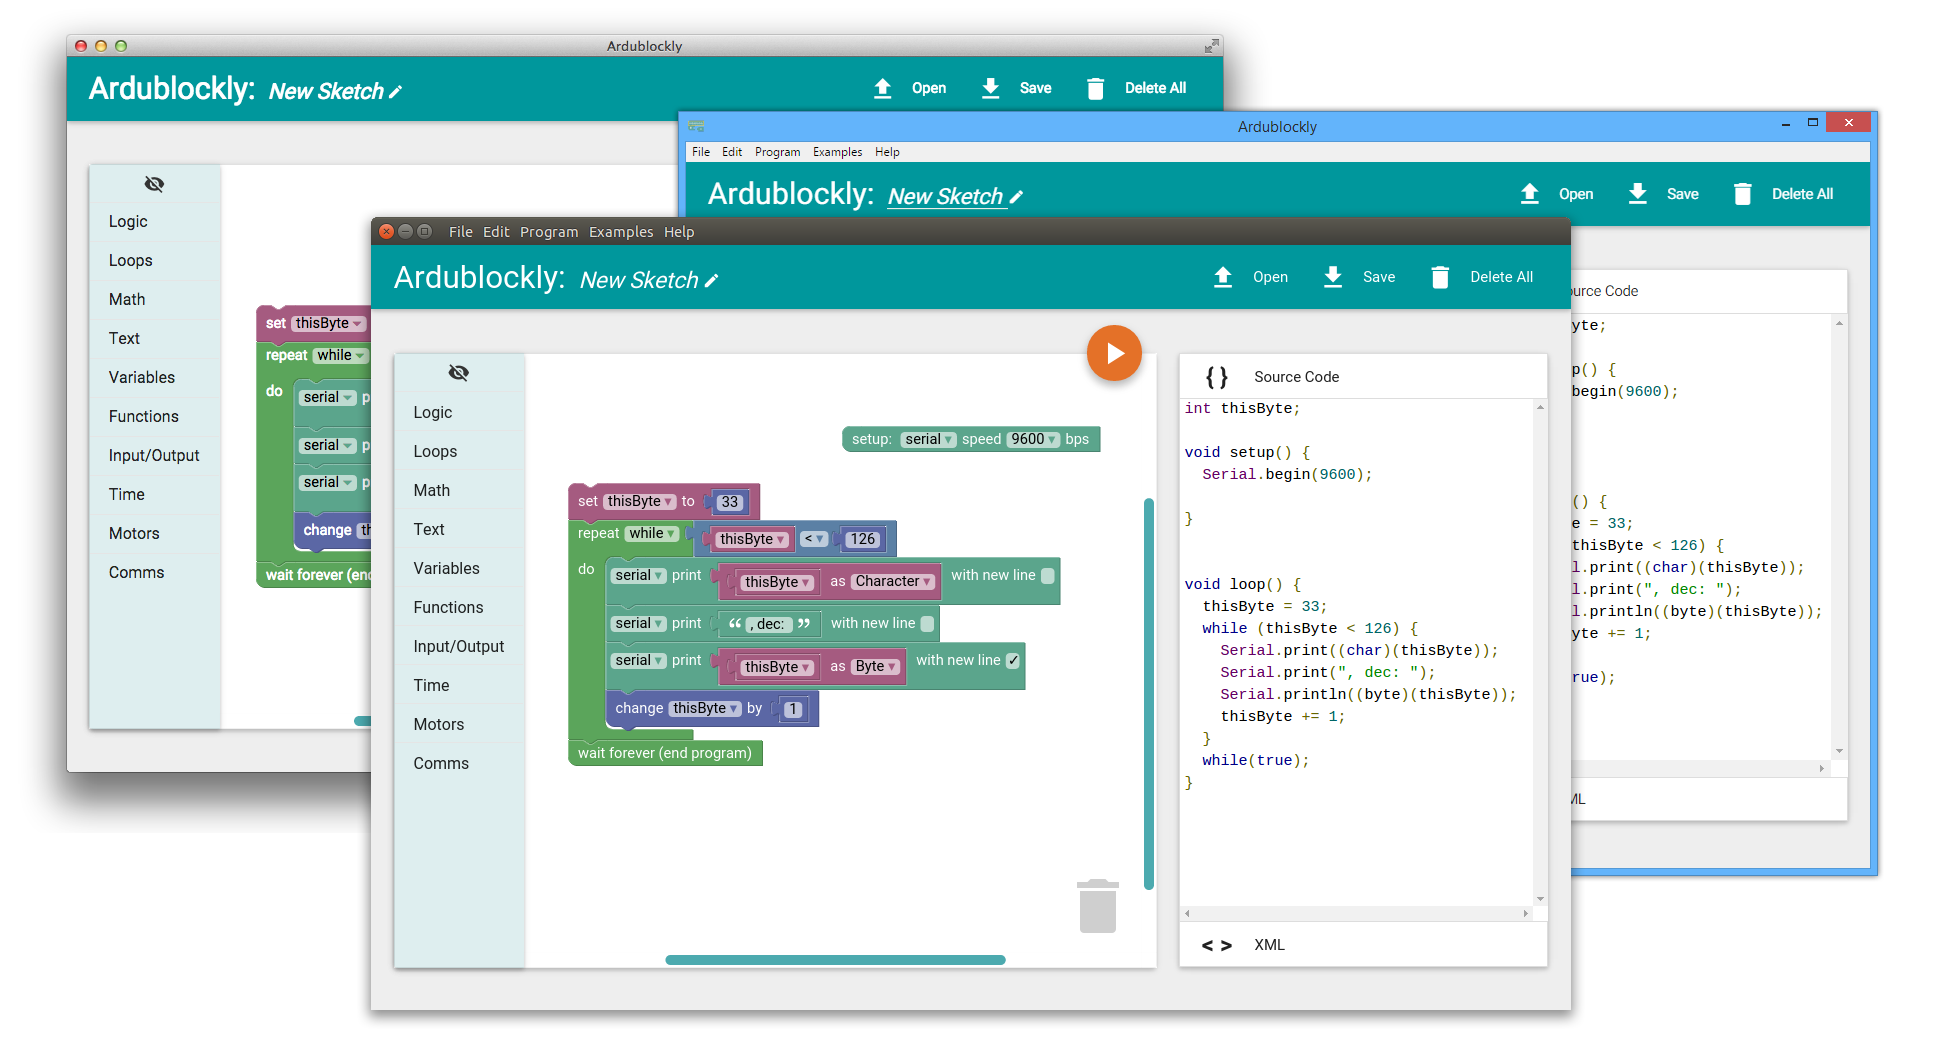Hide toolbox using front window's crossed-eye icon
Screen dimensions: 1944x1039
click(x=459, y=373)
